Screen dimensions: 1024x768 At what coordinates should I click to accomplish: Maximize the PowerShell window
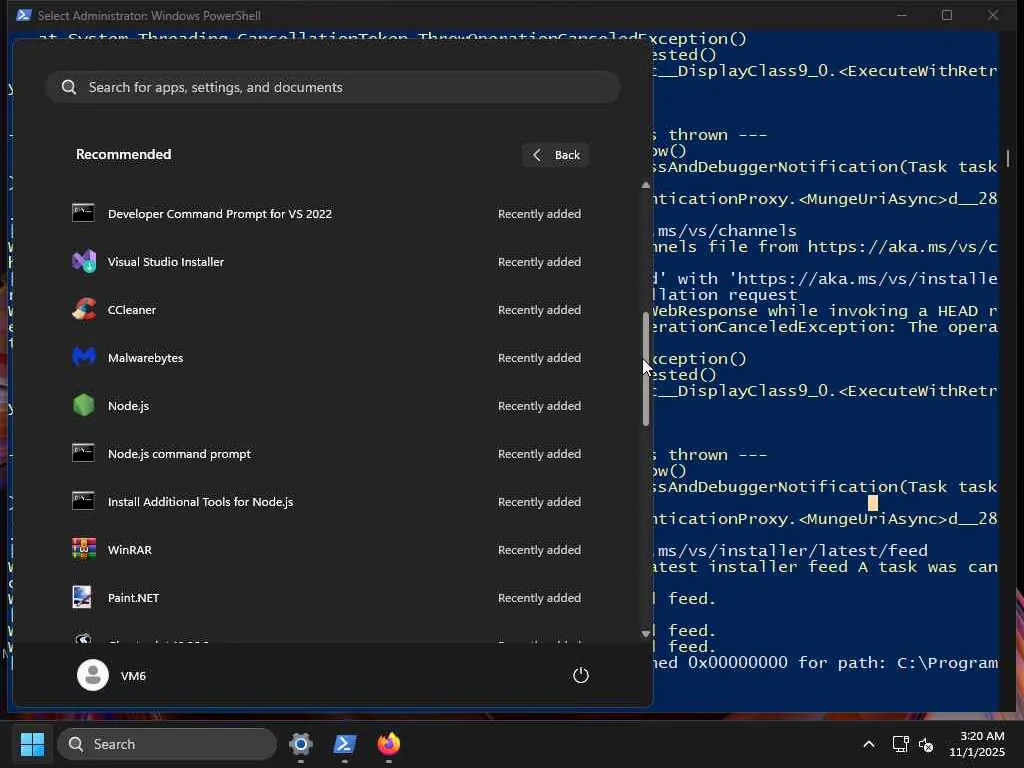click(947, 15)
